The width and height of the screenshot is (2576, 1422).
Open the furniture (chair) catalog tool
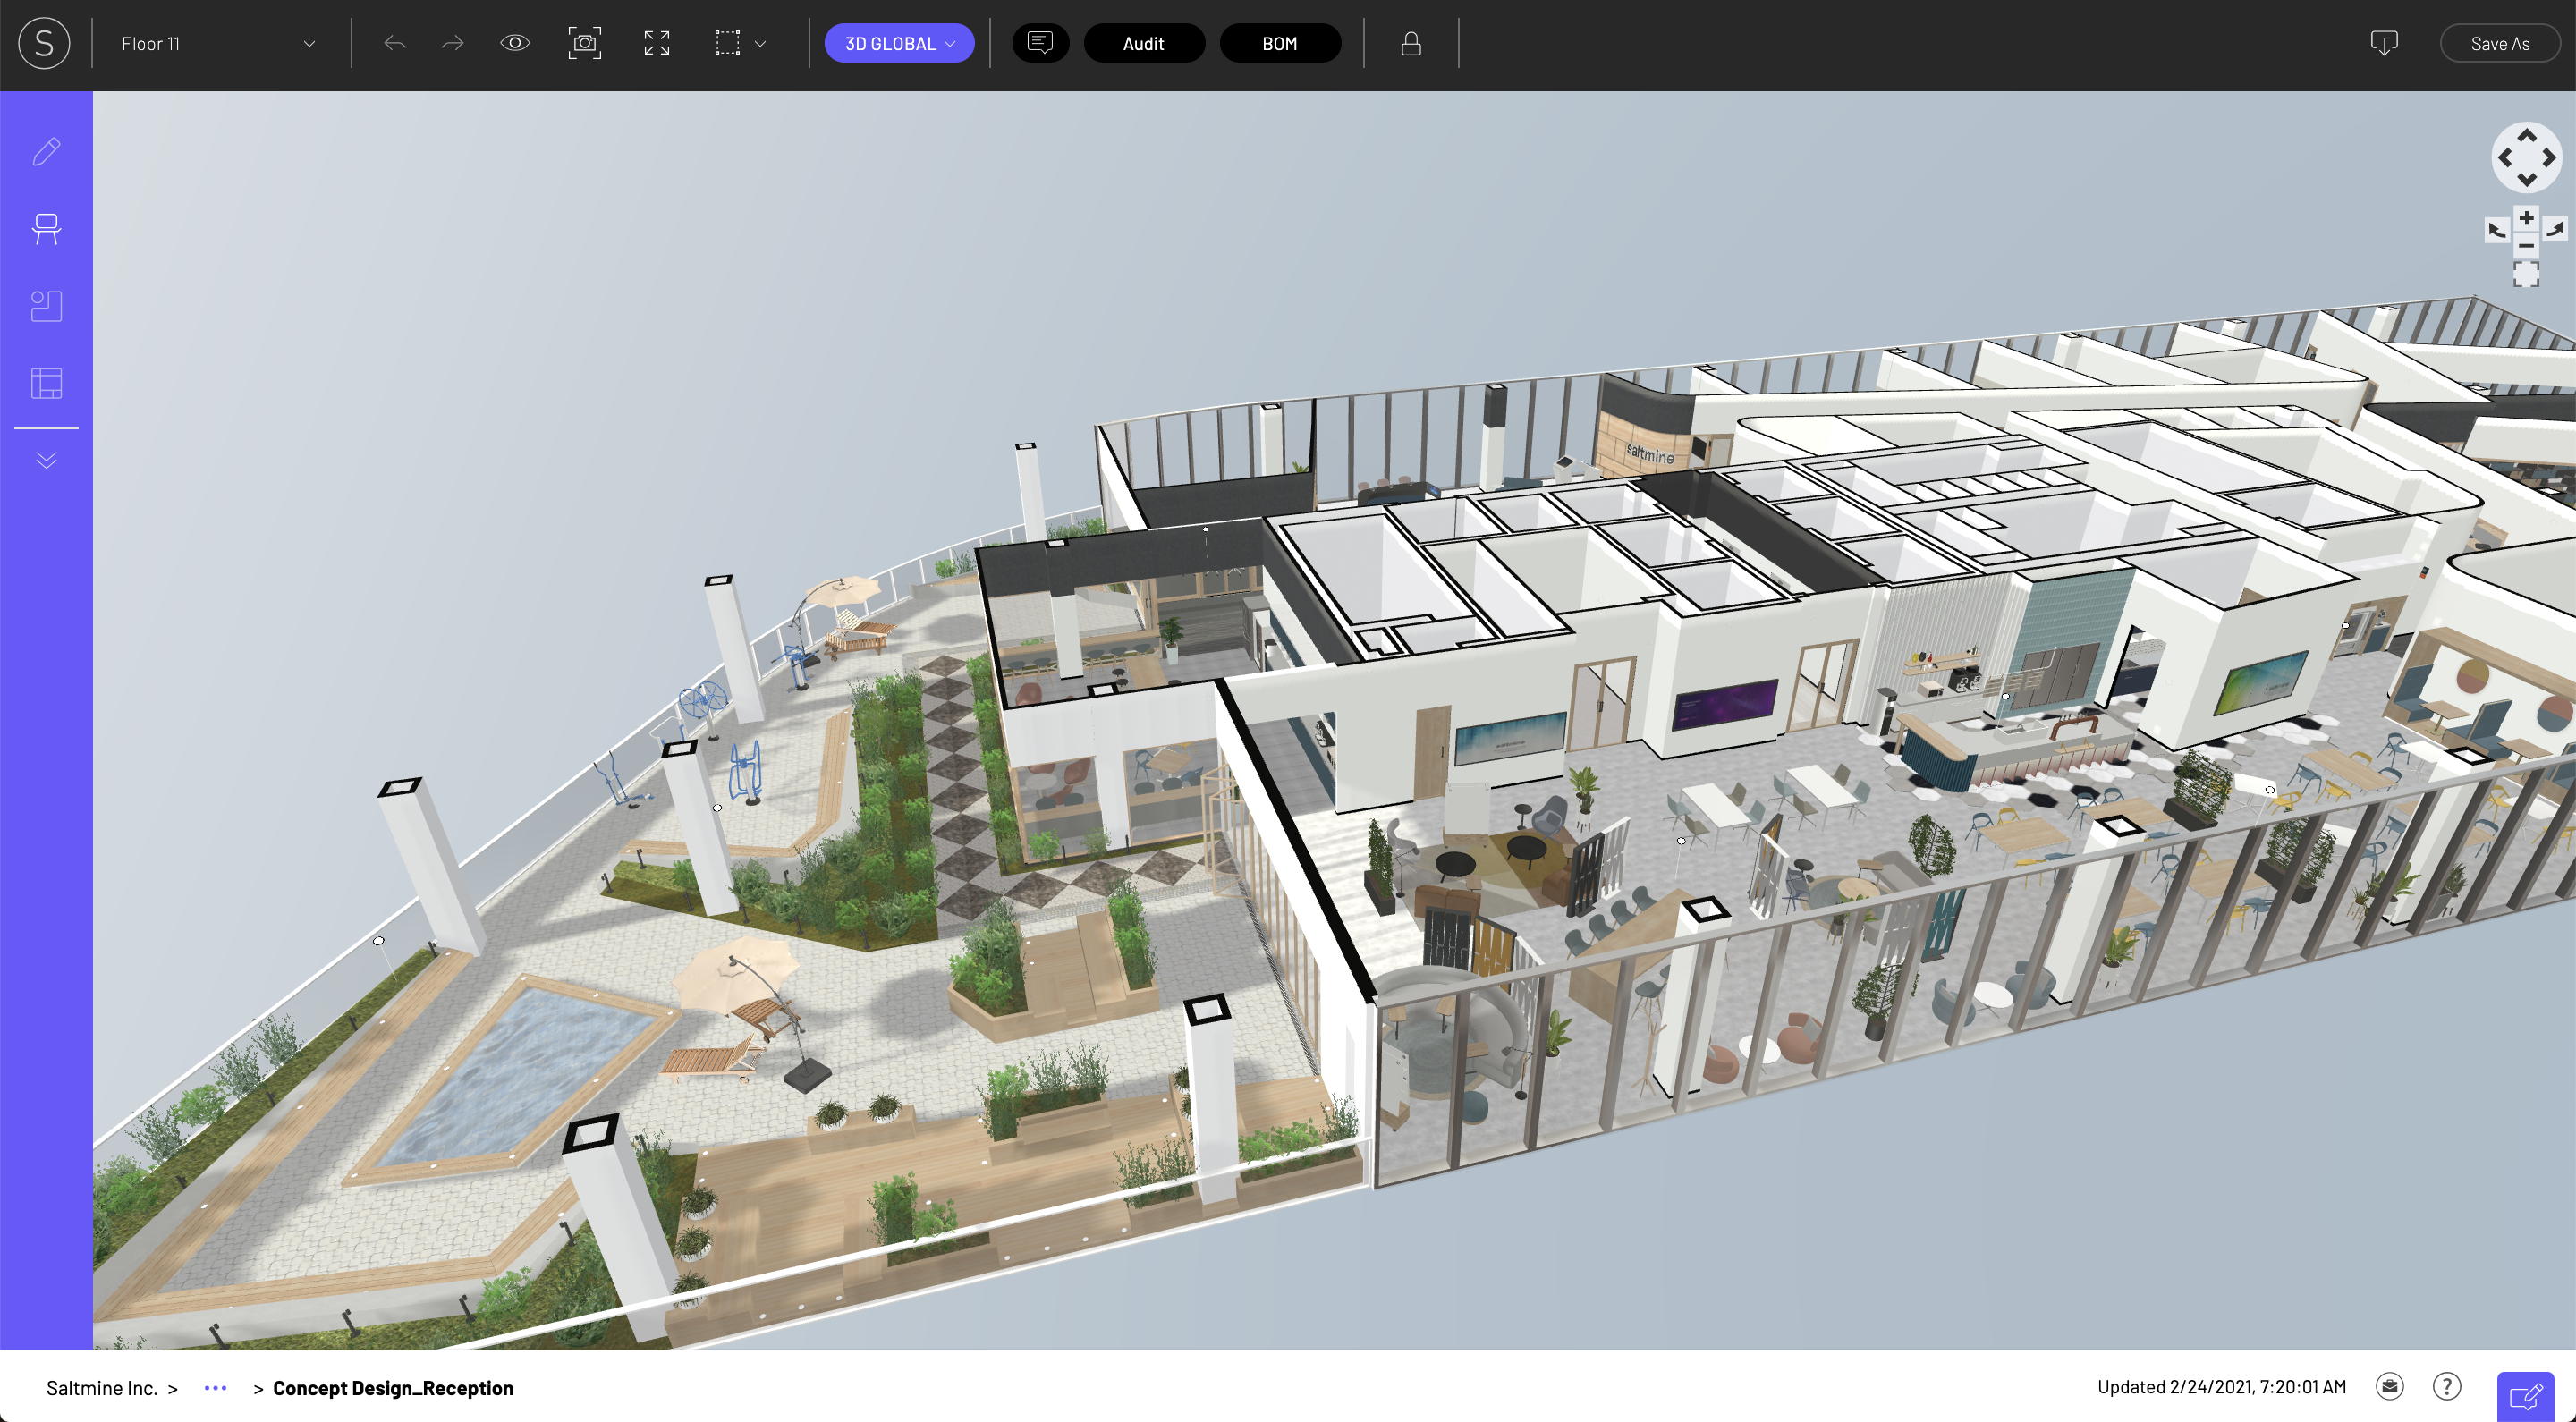[x=46, y=228]
